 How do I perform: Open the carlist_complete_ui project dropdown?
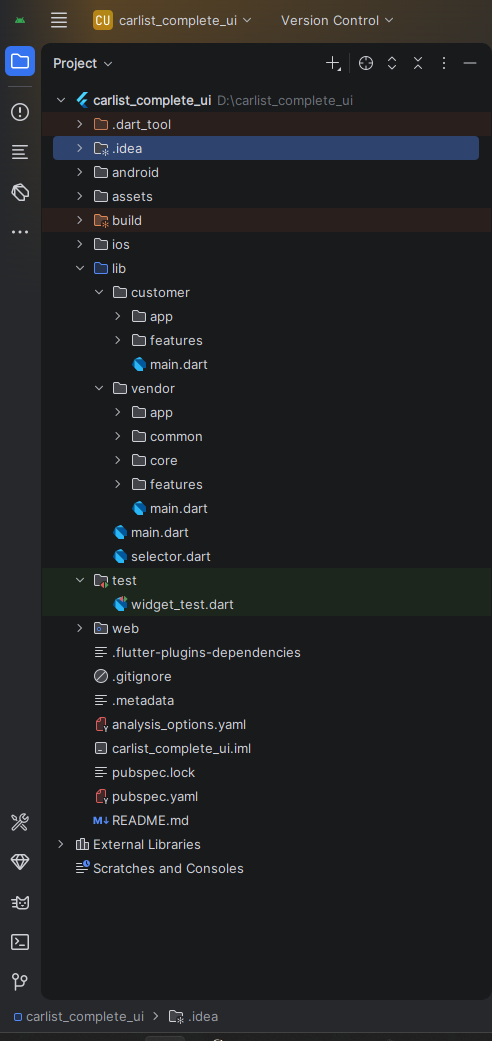pos(173,21)
